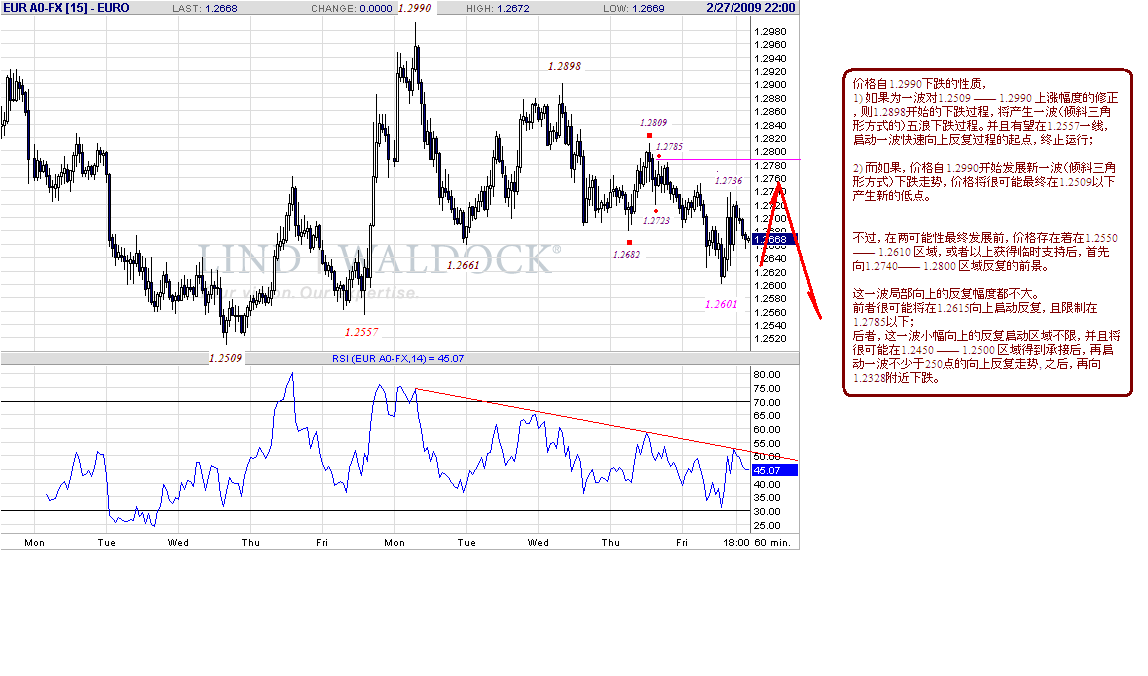Click RSI axis label 35.00
The image size is (1148, 676).
point(767,498)
